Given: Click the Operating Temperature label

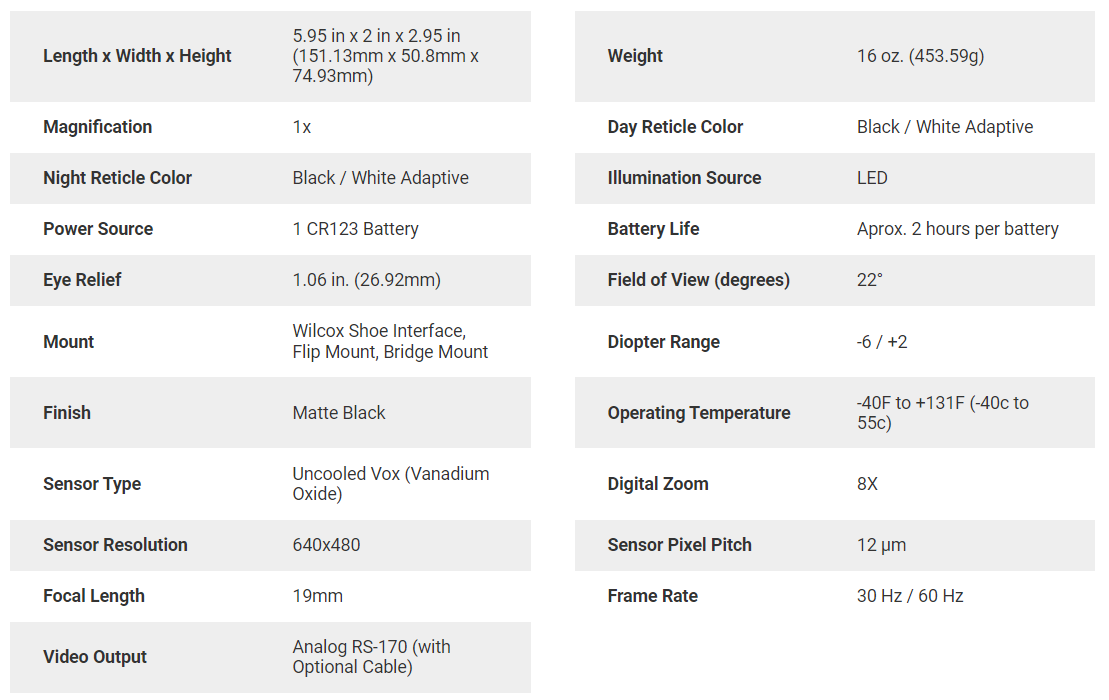Looking at the screenshot, I should (x=698, y=413).
